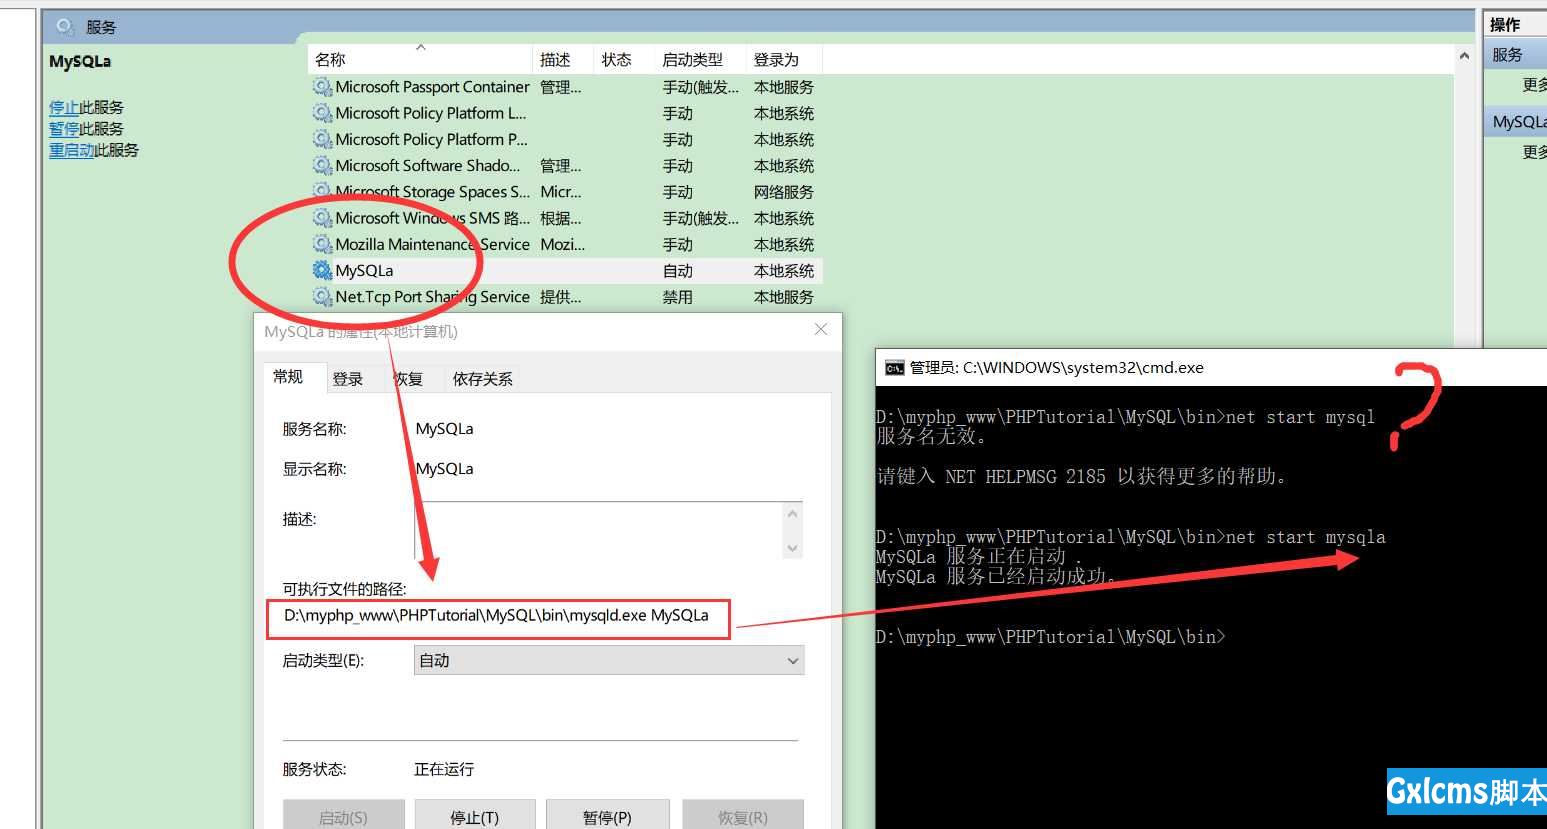
Task: Switch to the 依存关系 tab in properties dialog
Action: pyautogui.click(x=482, y=379)
